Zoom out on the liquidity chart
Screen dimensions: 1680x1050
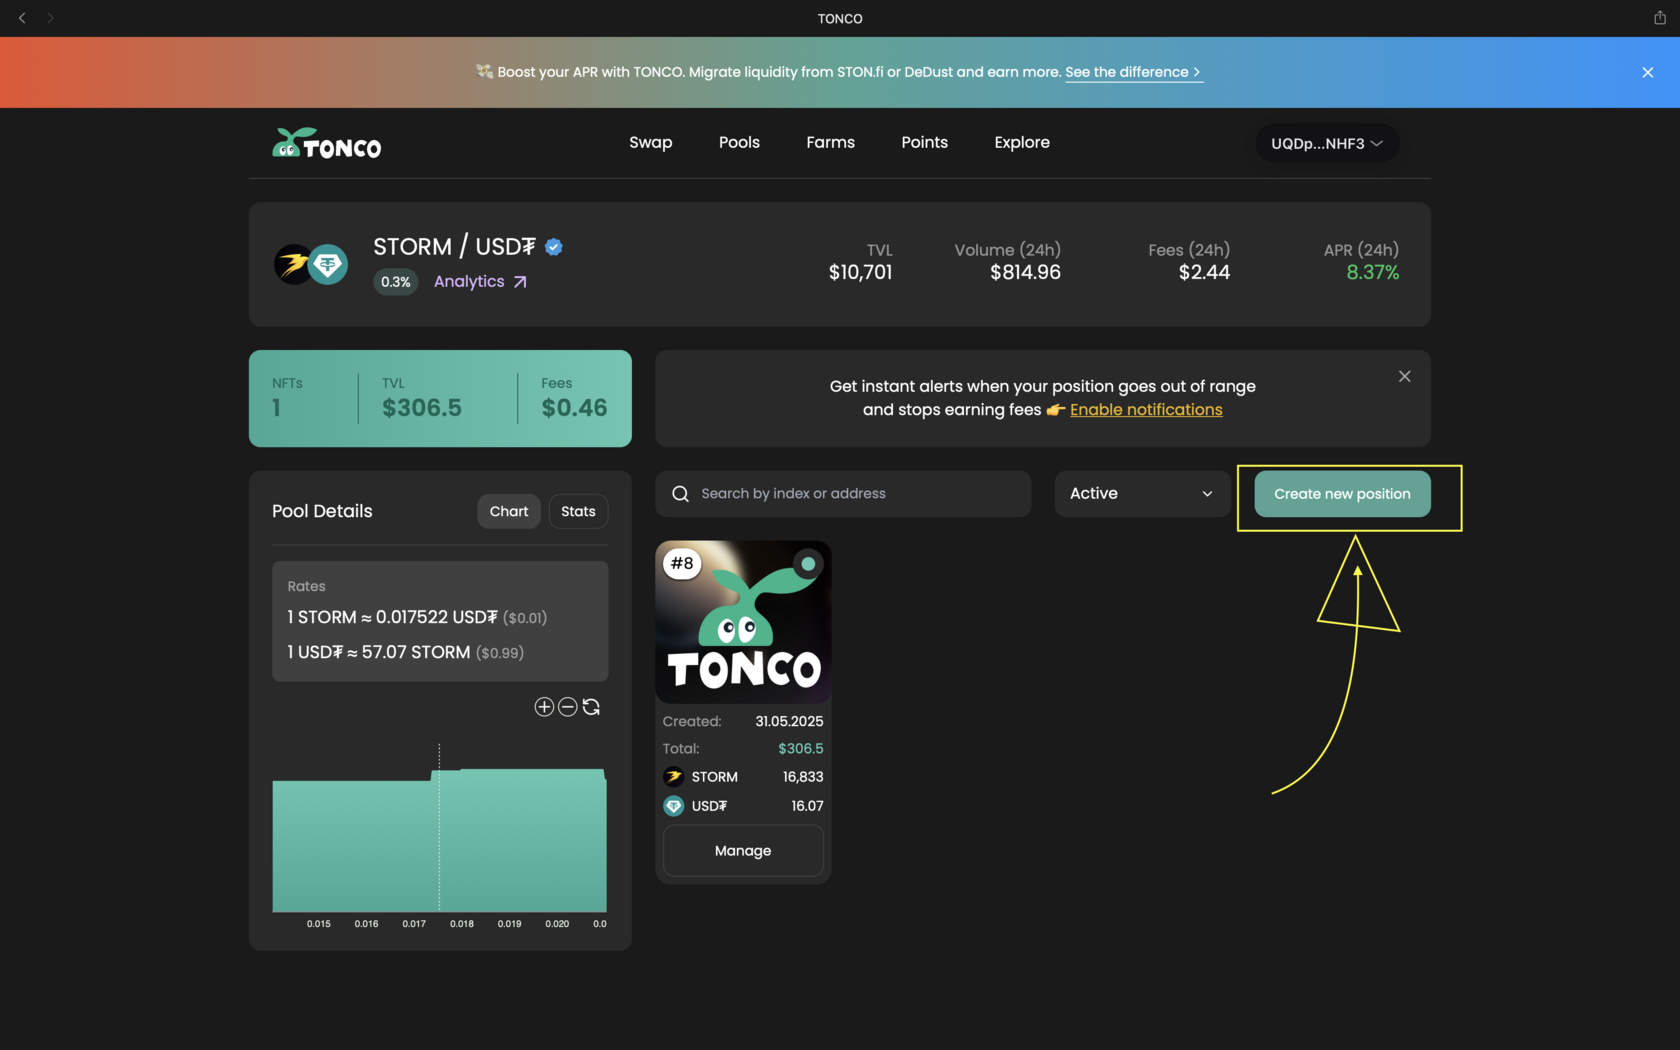pyautogui.click(x=567, y=707)
